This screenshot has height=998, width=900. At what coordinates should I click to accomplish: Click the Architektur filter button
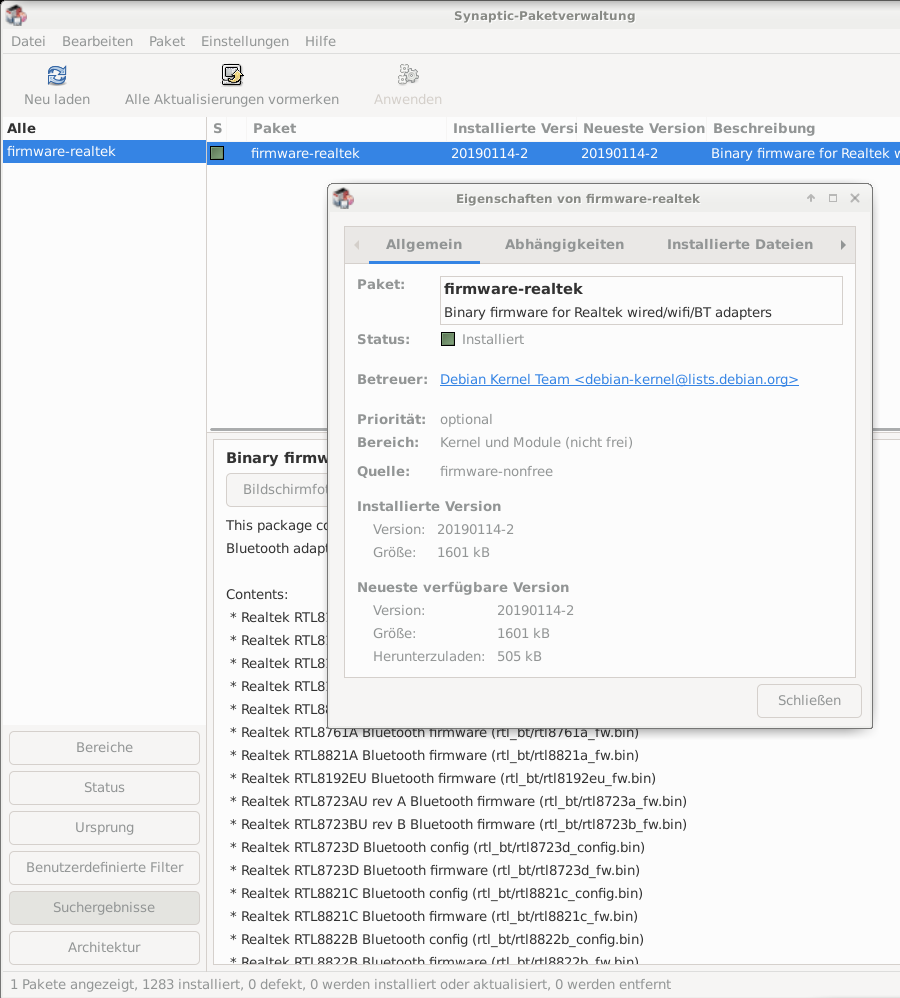[104, 947]
